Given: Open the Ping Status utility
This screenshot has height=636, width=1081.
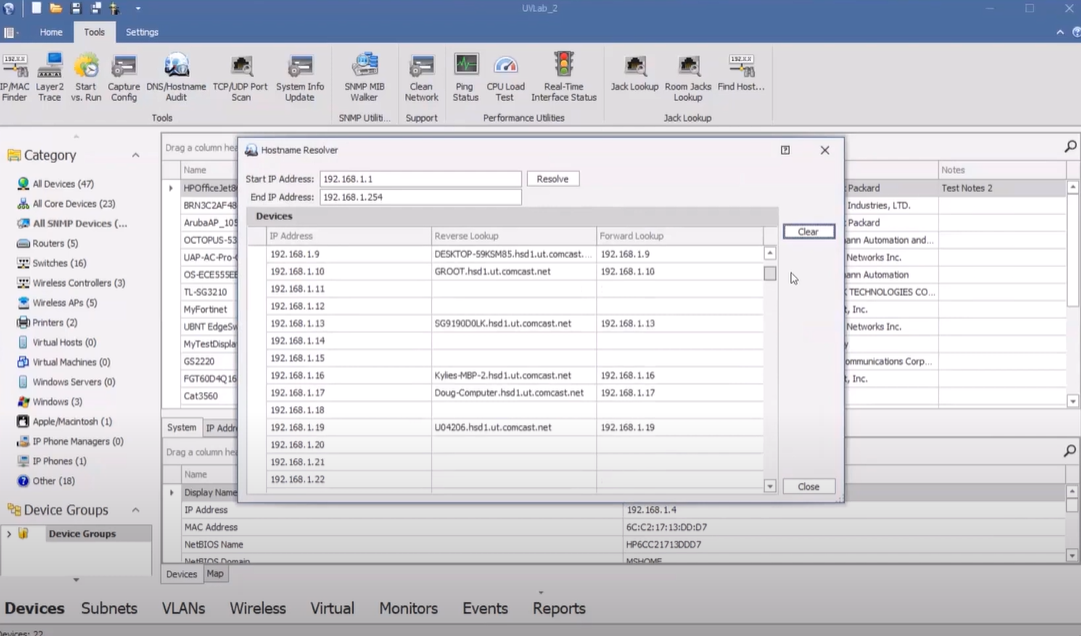Looking at the screenshot, I should [465, 78].
